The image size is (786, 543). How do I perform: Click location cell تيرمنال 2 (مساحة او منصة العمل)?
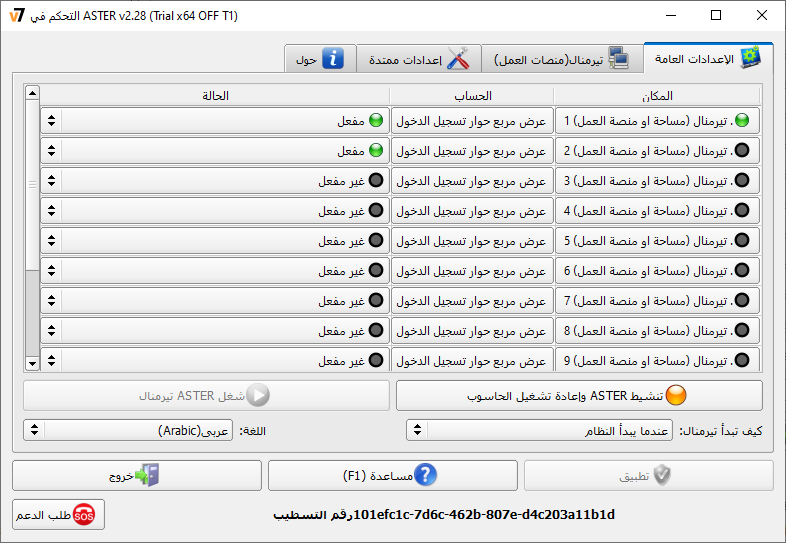tap(657, 150)
